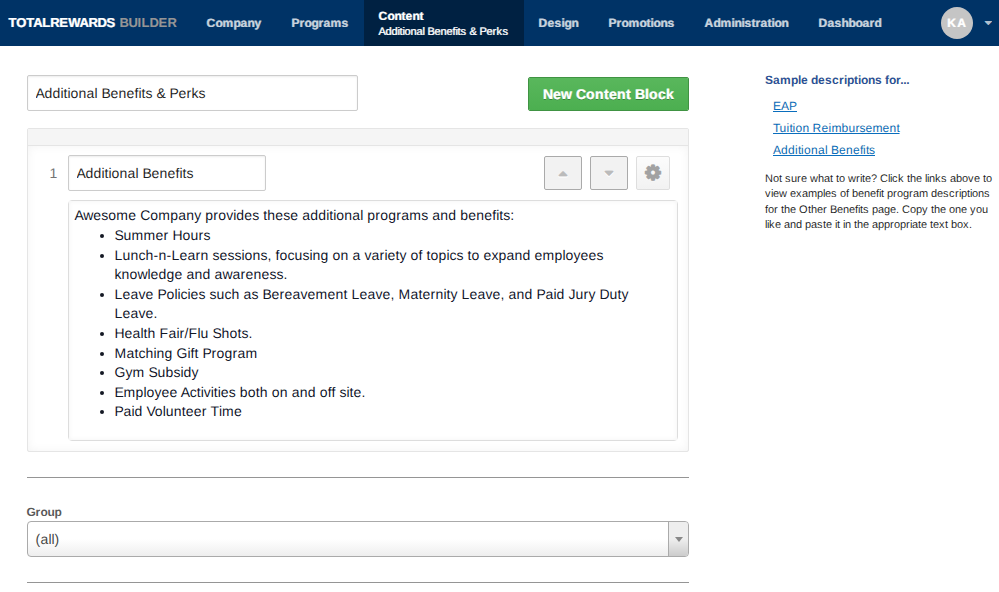The image size is (999, 592).
Task: Navigate to Dashboard
Action: (x=850, y=23)
